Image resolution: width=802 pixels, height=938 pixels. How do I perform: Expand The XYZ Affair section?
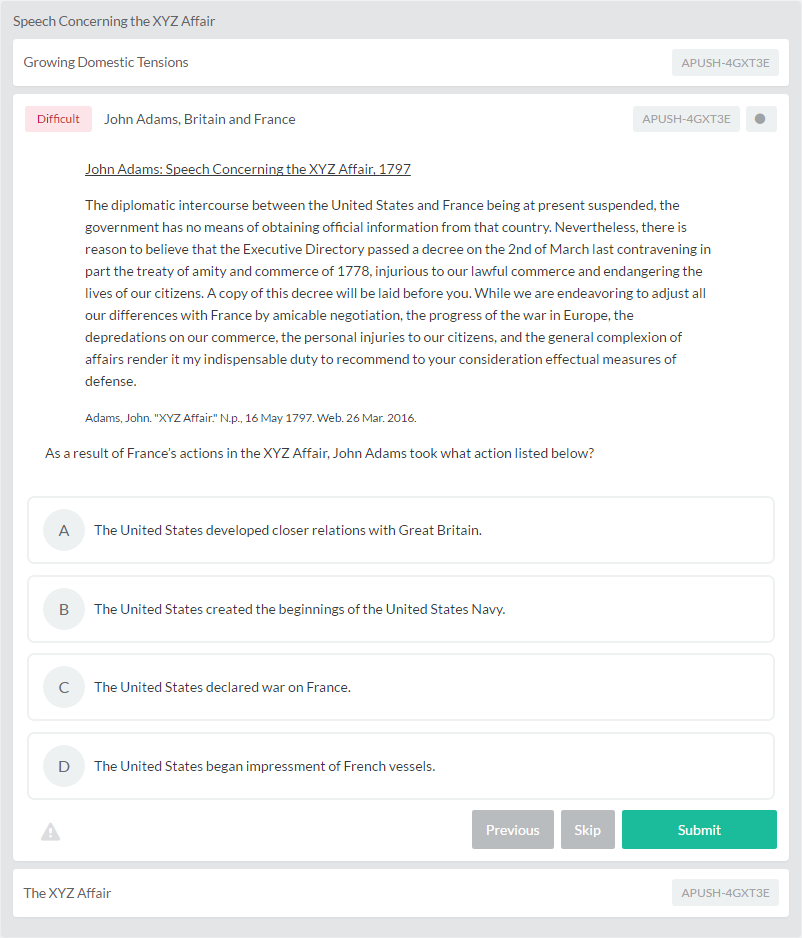point(401,893)
